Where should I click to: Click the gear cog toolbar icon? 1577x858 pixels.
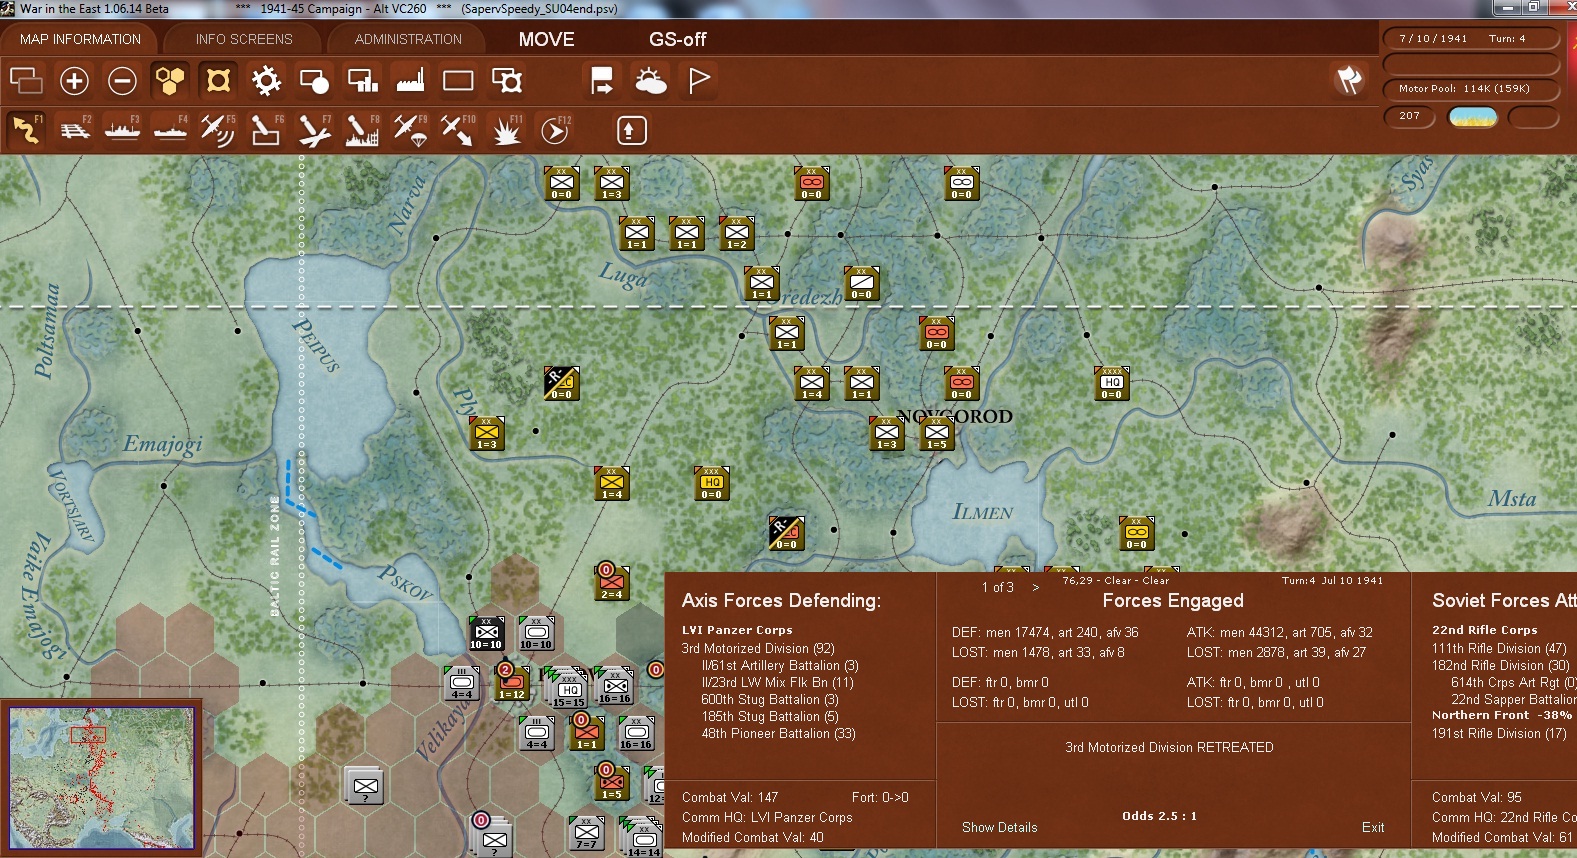(x=266, y=80)
